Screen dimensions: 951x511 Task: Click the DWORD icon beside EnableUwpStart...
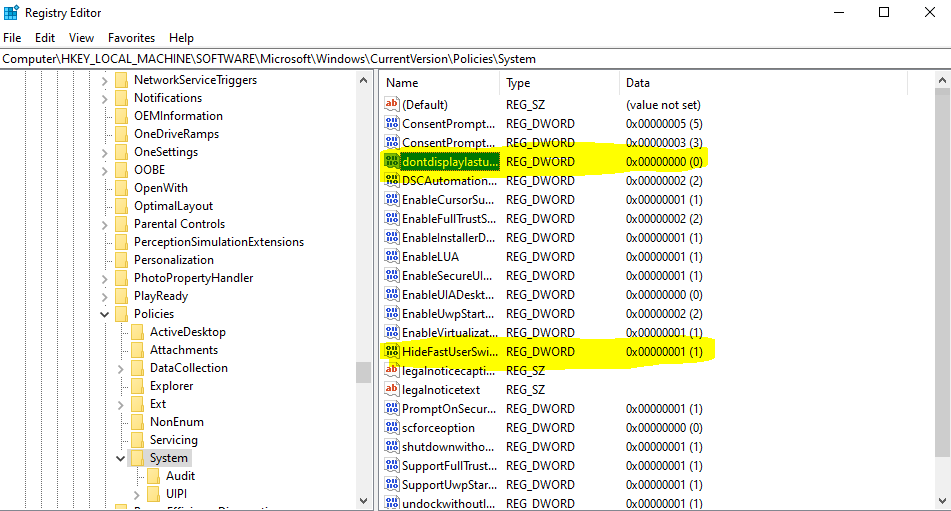[392, 313]
